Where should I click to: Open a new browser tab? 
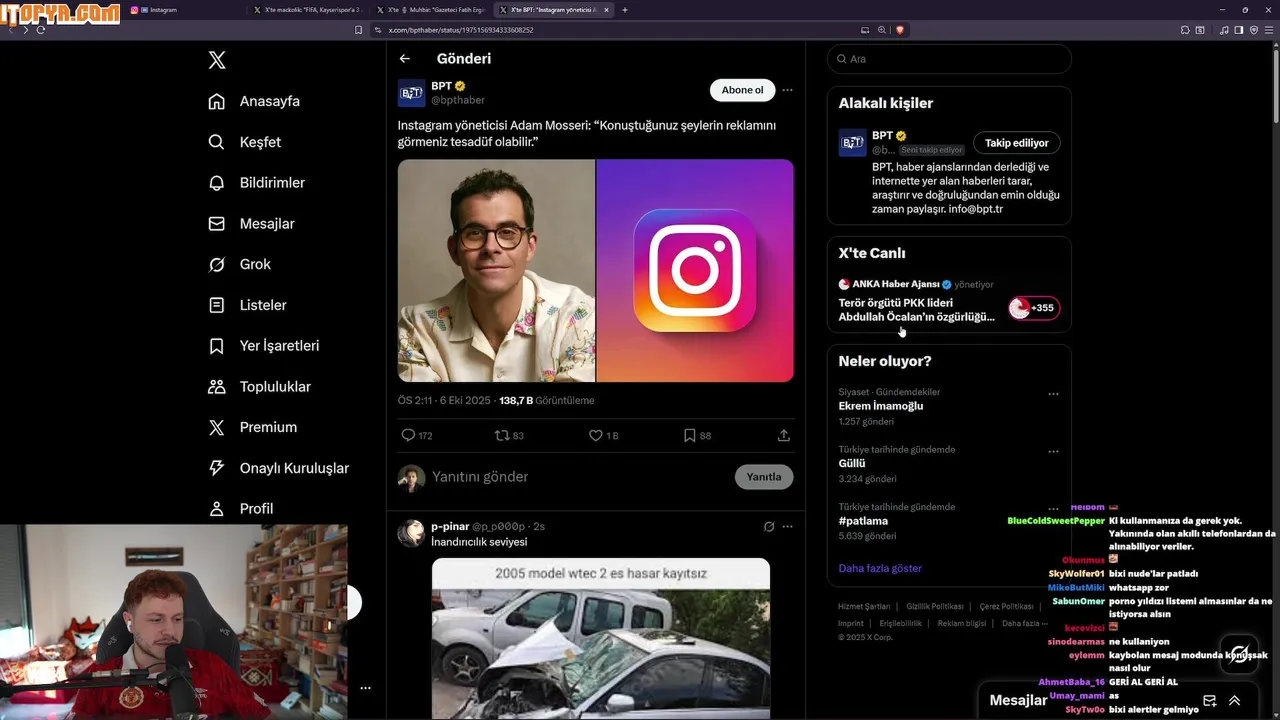(625, 10)
